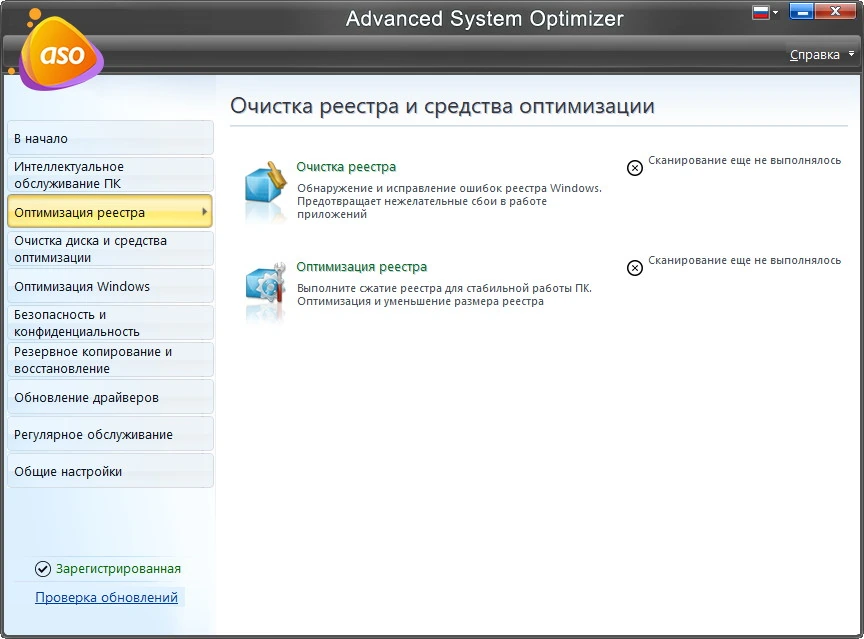Click the Зарегистрированная checkmark icon
Screen dimensions: 864x639
click(42, 569)
